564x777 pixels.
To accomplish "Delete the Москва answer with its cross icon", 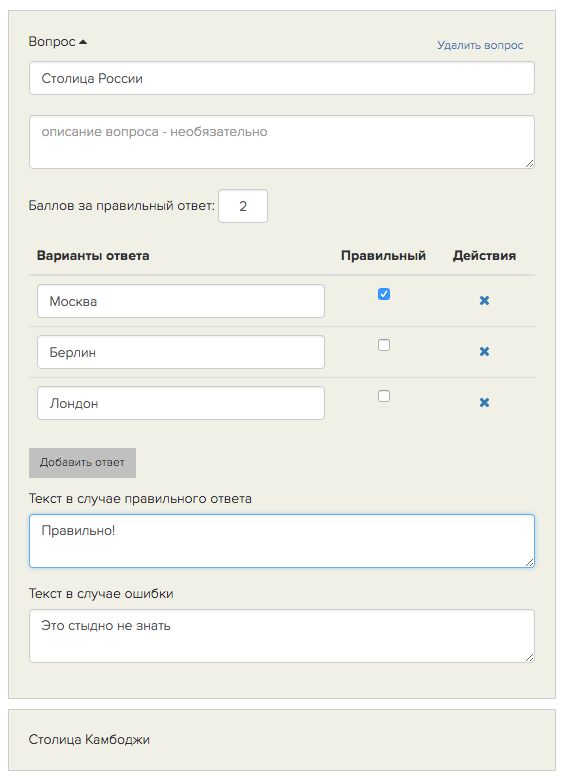I will 484,300.
